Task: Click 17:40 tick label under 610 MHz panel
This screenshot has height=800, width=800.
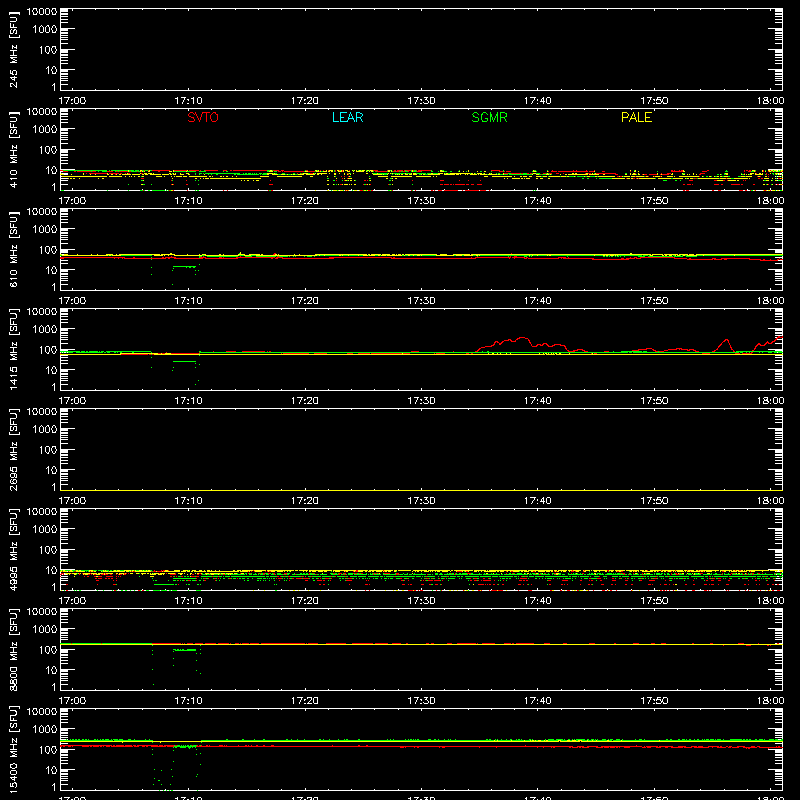Action: (537, 301)
